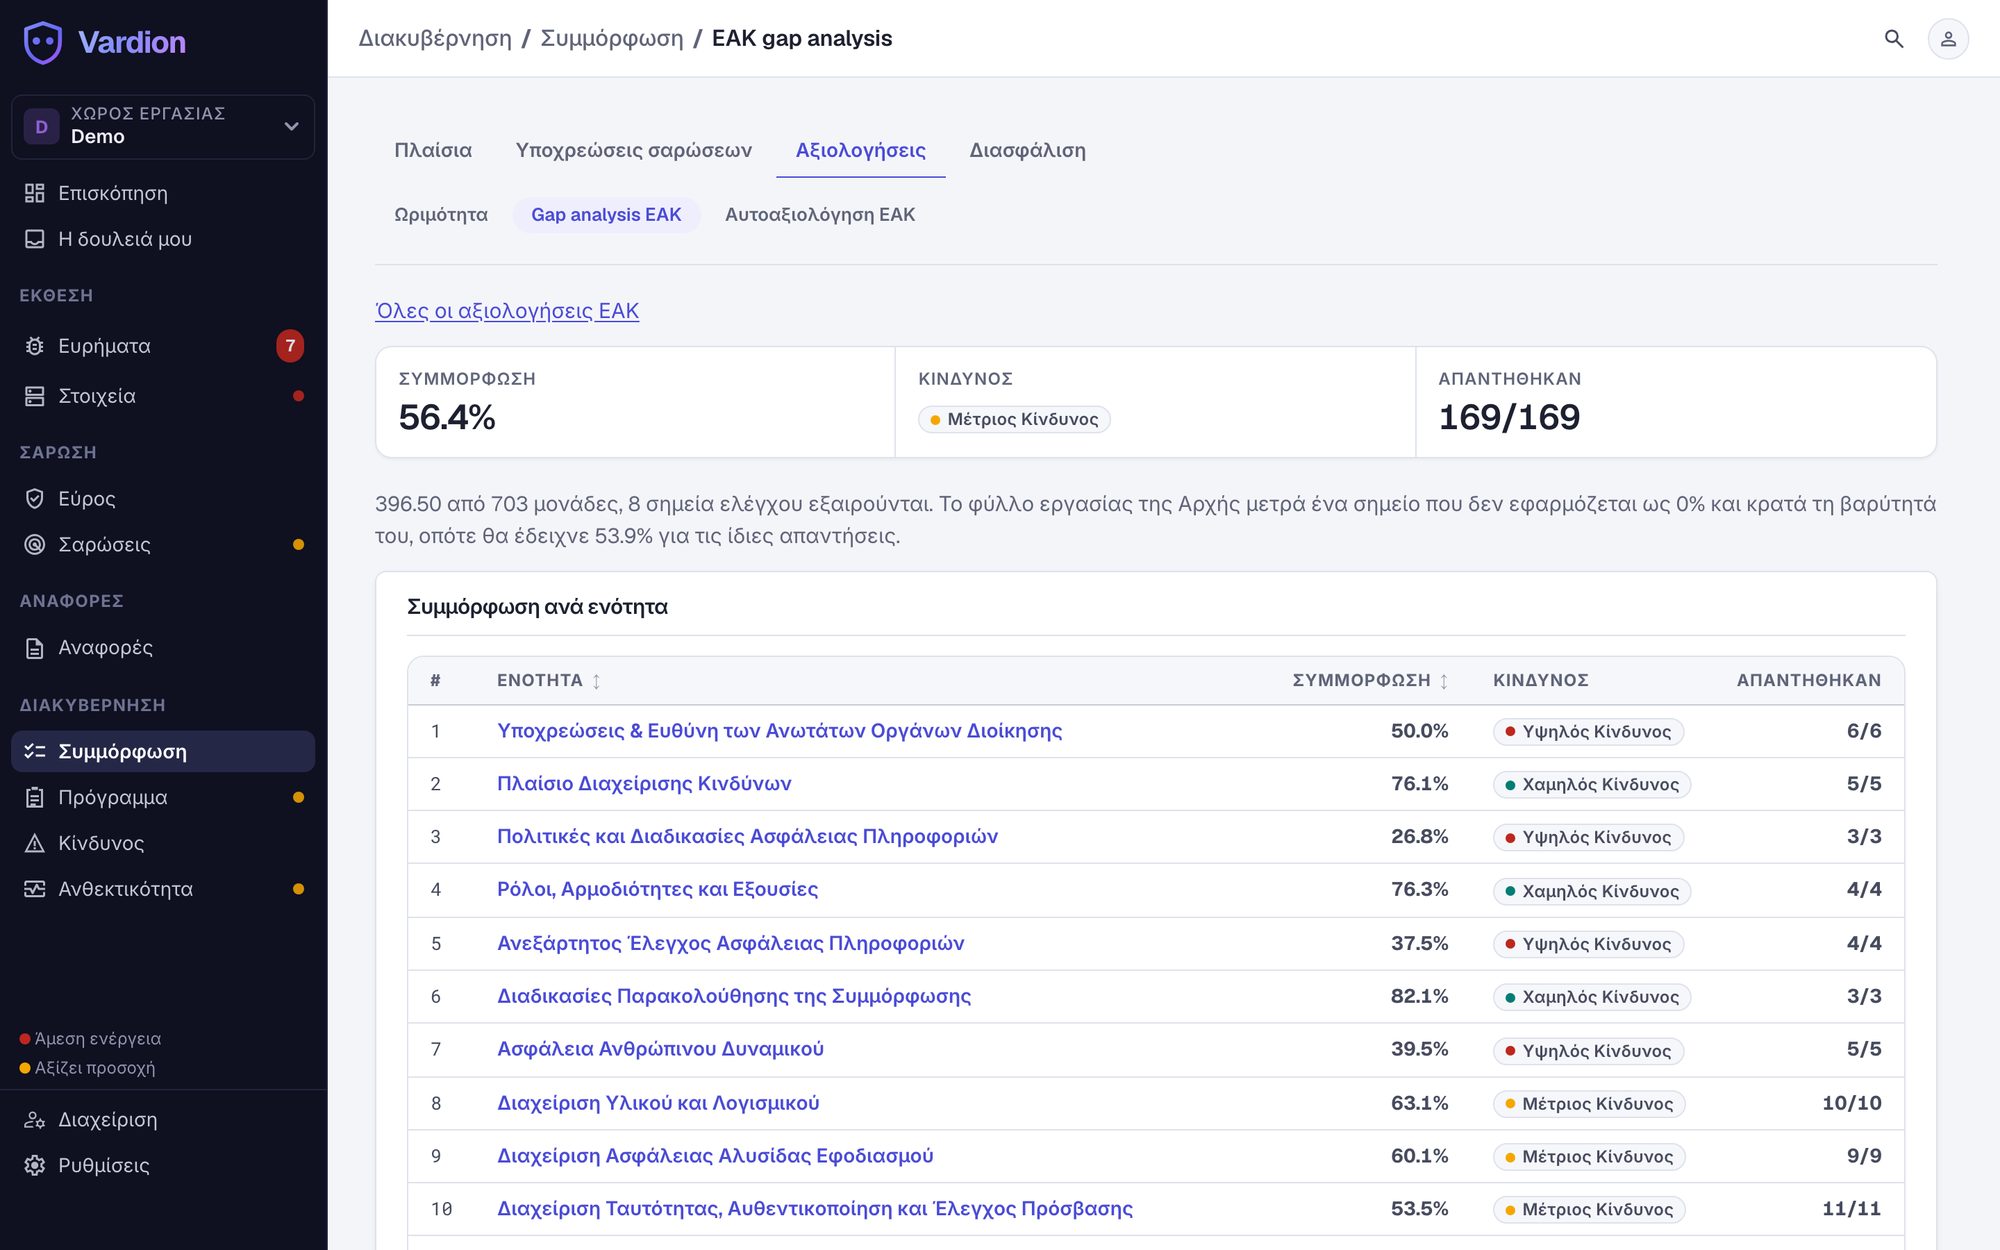
Task: Click the Συμμόρφωση breadcrumb in header
Action: point(612,39)
